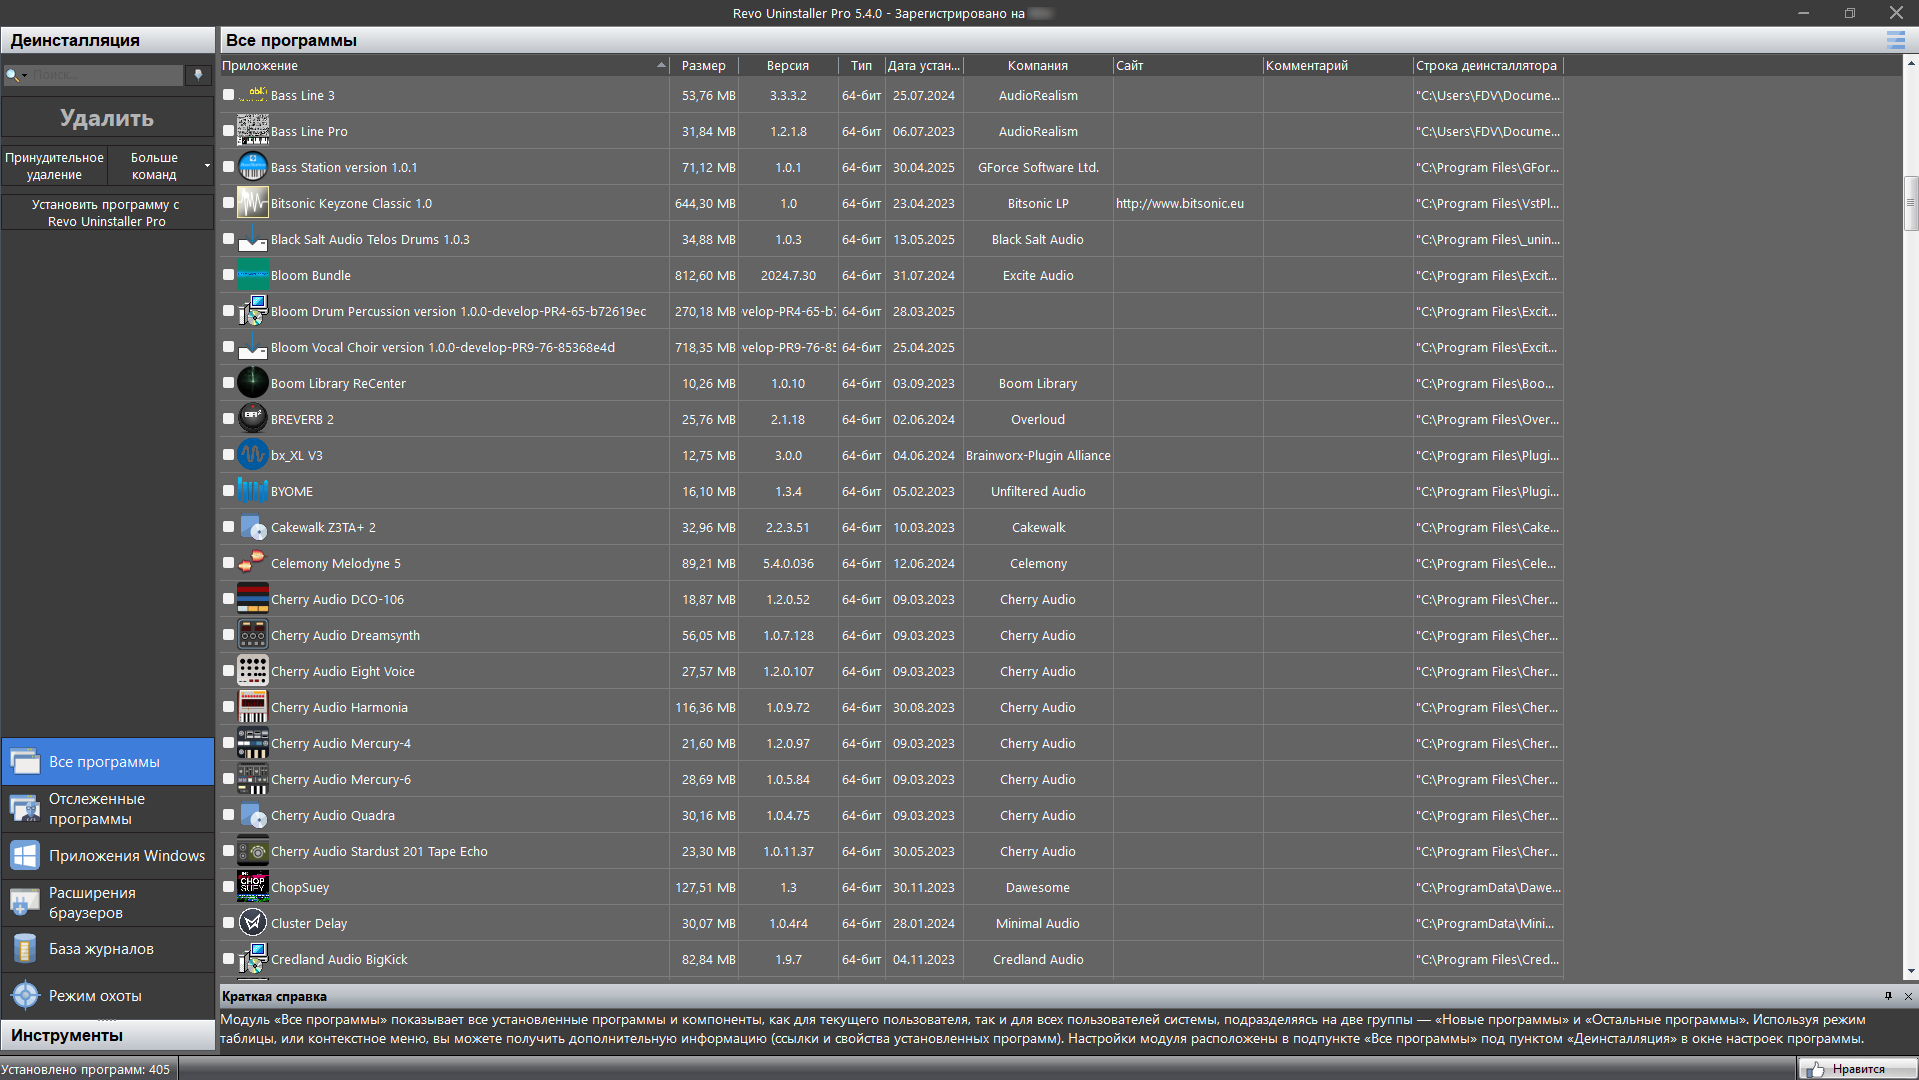Image resolution: width=1919 pixels, height=1080 pixels.
Task: Switch to Отслеженные программы view
Action: (107, 809)
